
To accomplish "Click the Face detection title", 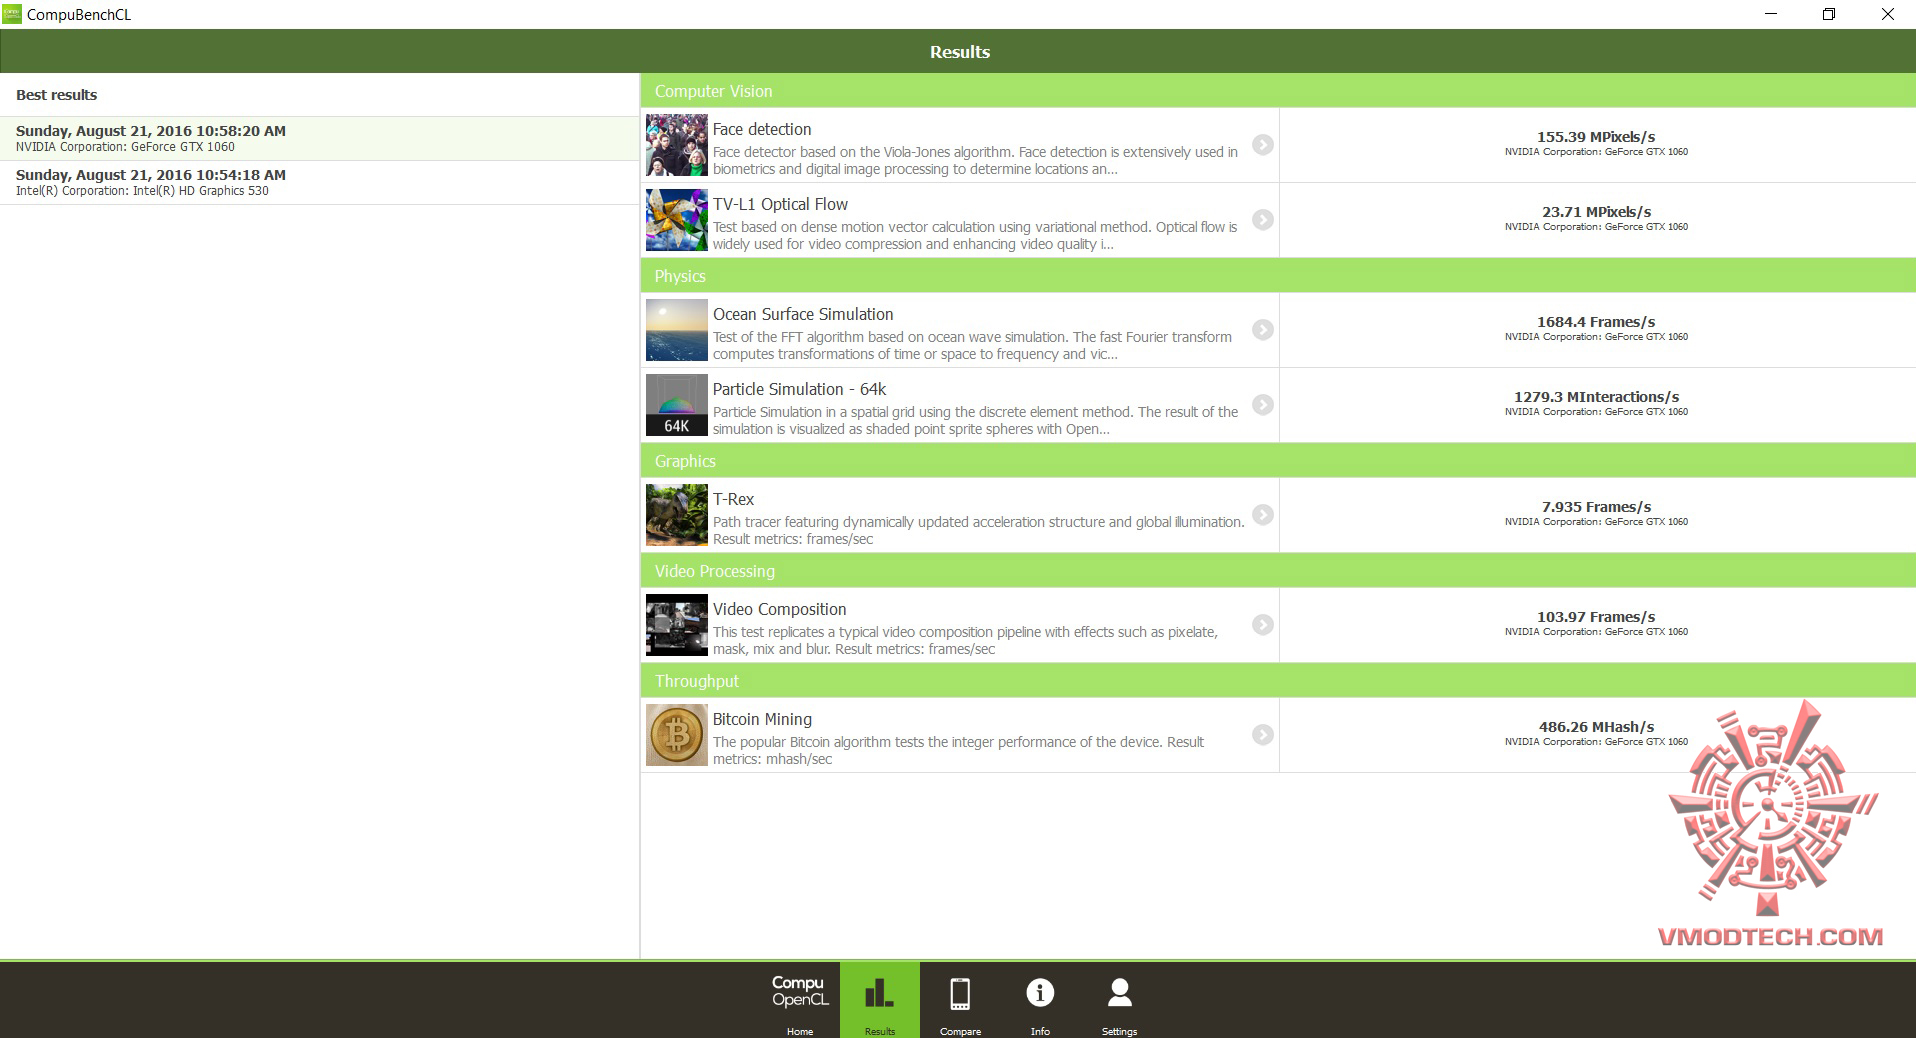I will (x=762, y=129).
